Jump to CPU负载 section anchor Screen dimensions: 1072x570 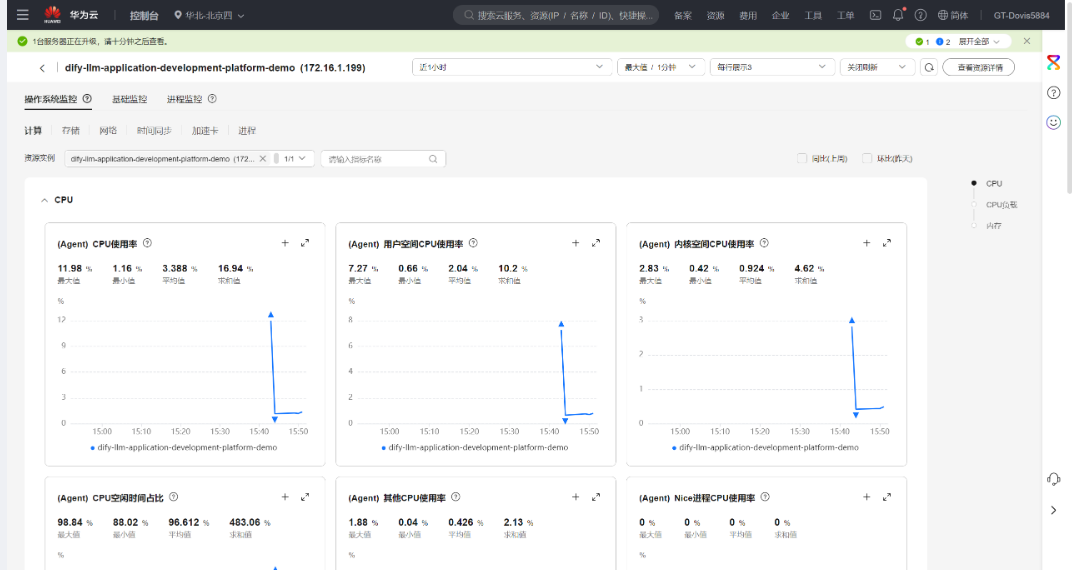point(1000,204)
